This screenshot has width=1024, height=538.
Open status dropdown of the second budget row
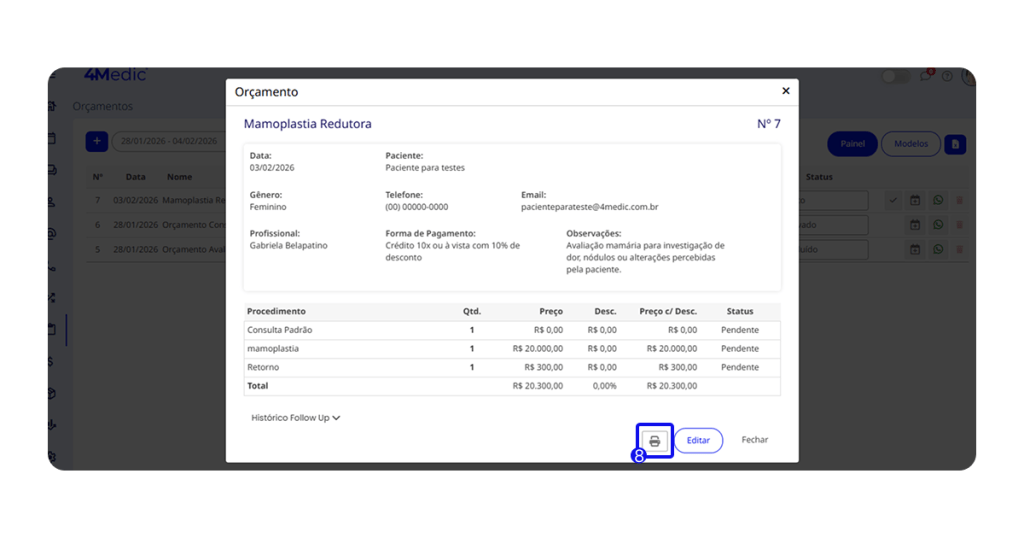(833, 225)
